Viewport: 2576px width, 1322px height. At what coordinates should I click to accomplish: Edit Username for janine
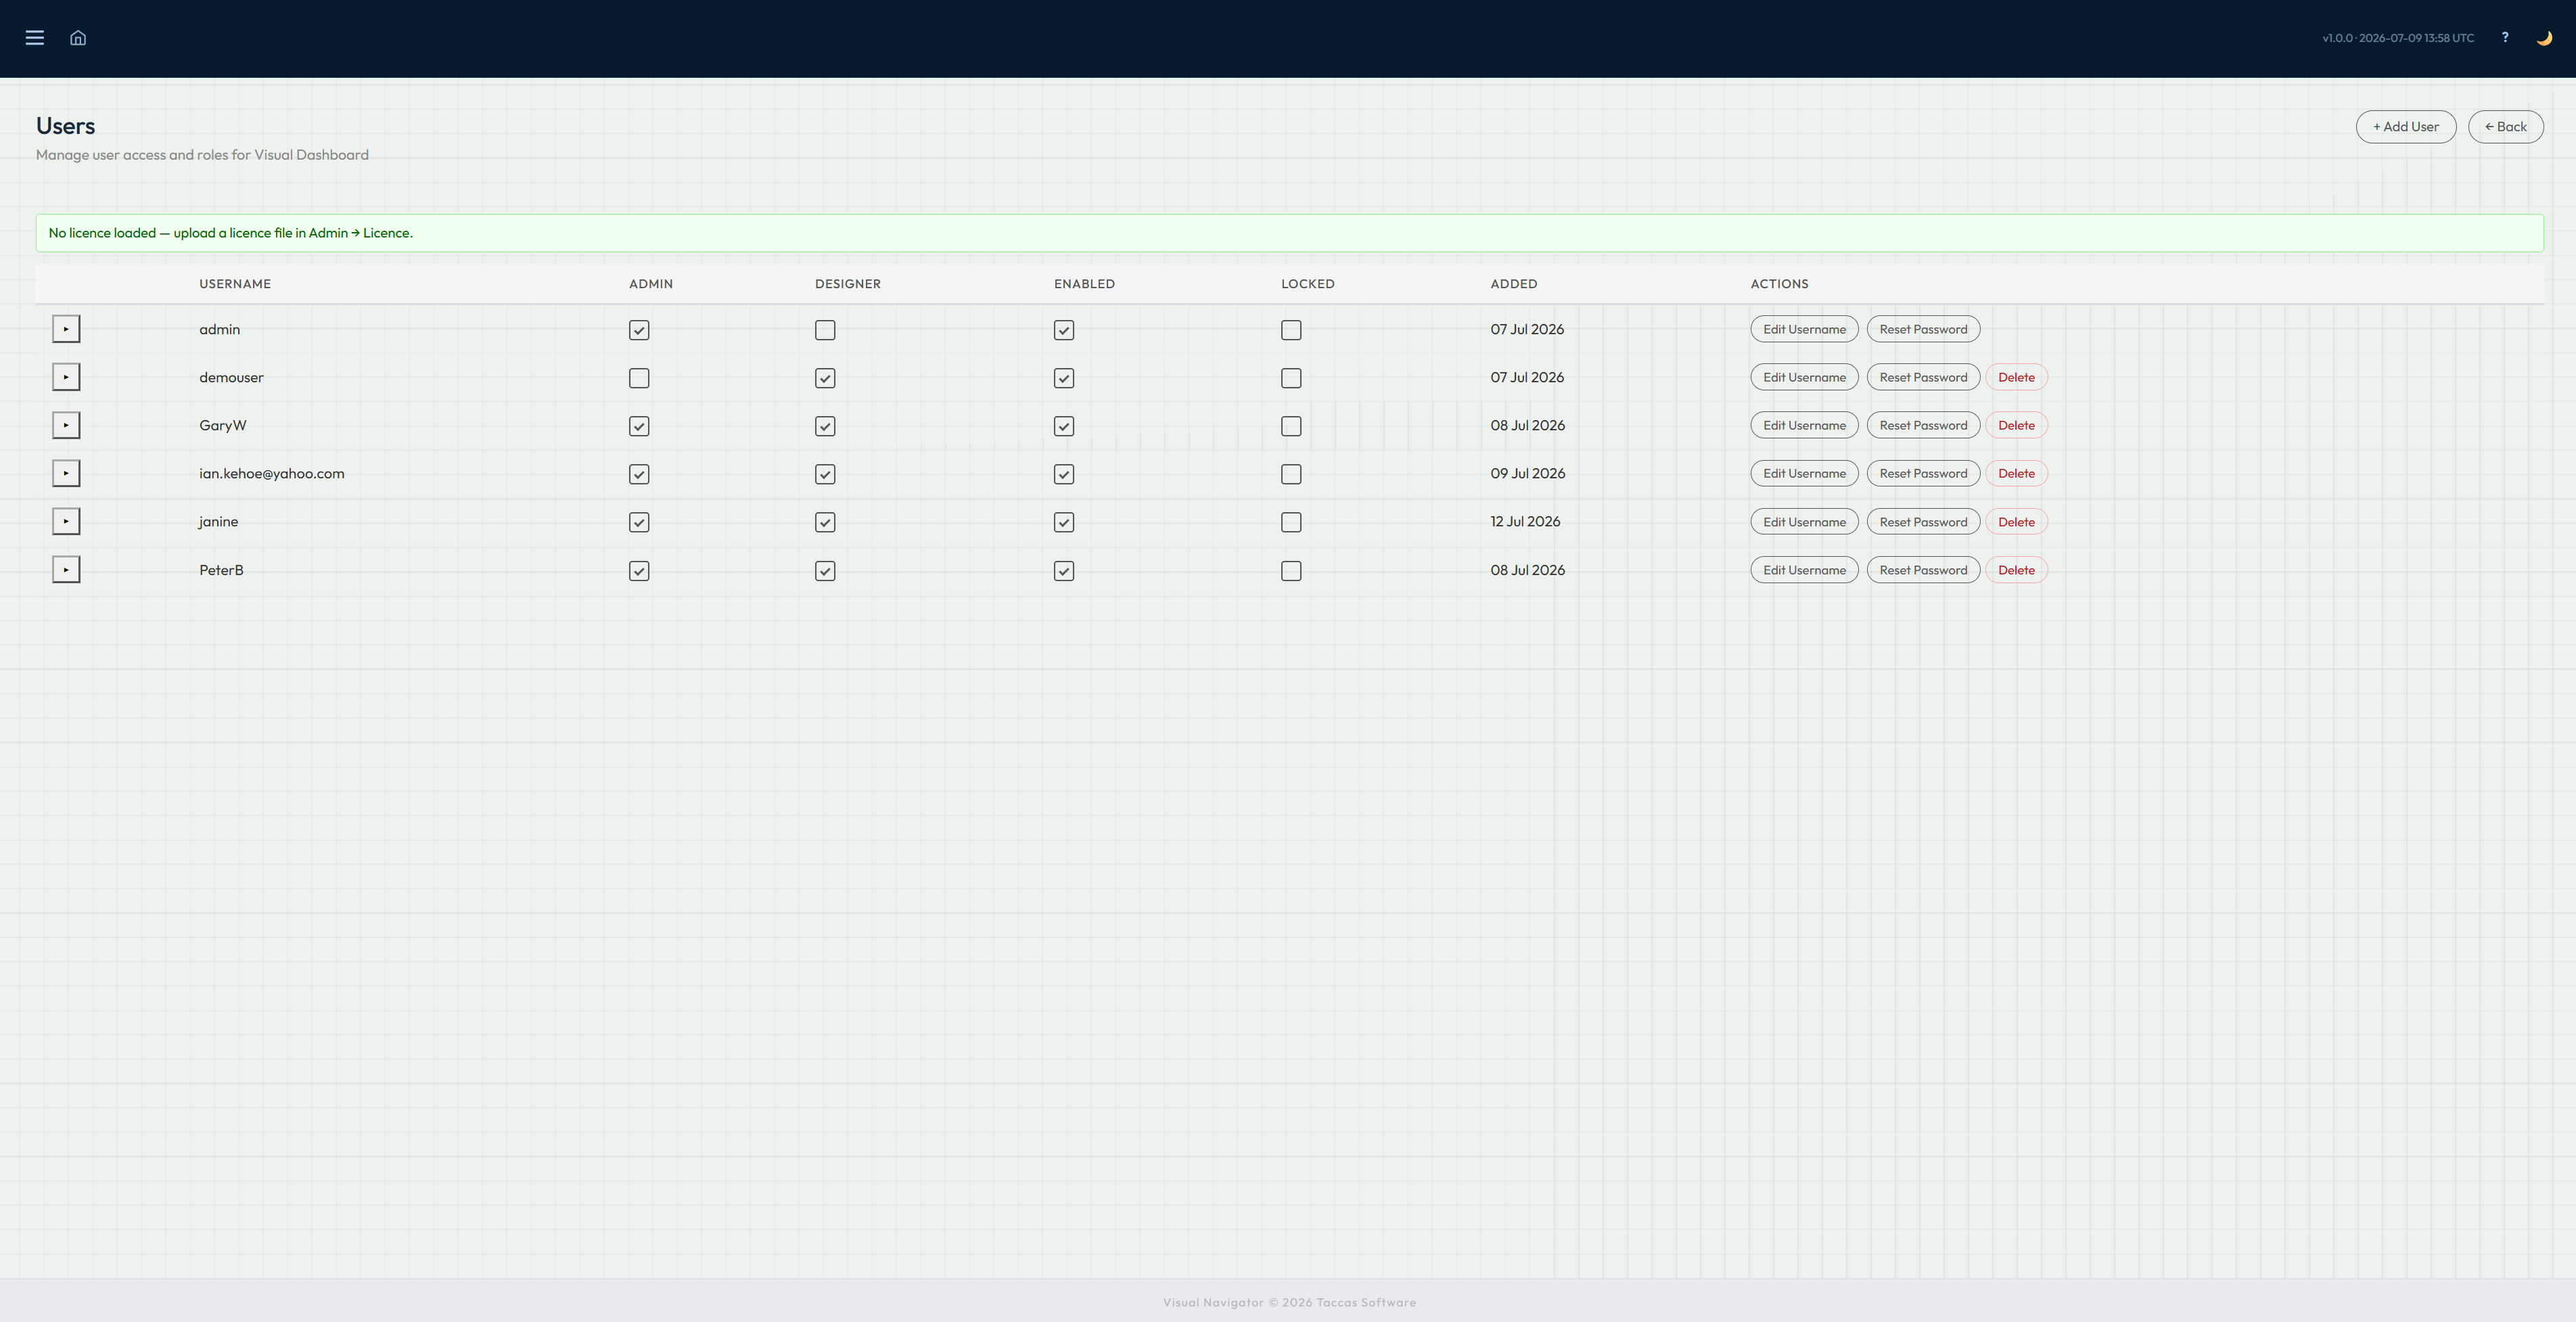point(1804,521)
